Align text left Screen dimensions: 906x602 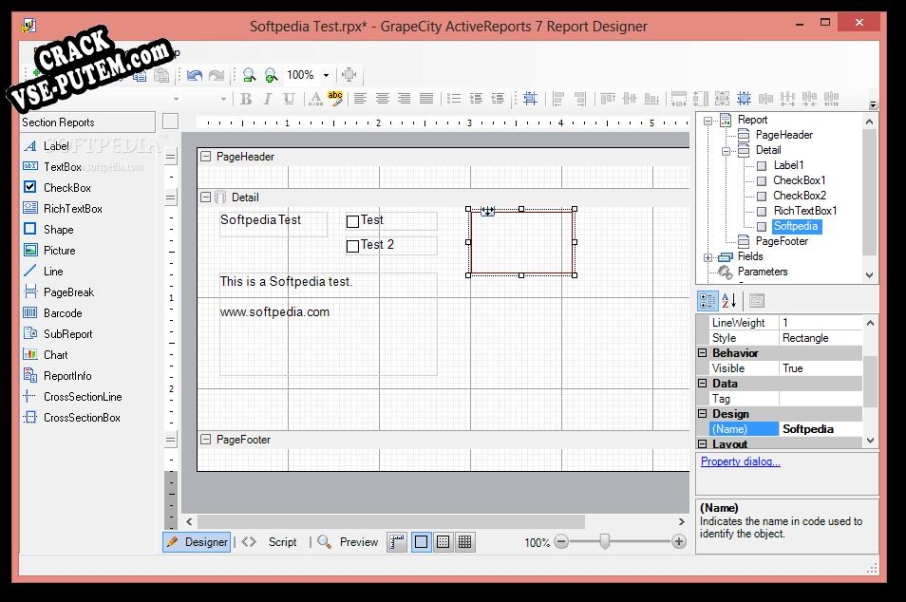(360, 99)
